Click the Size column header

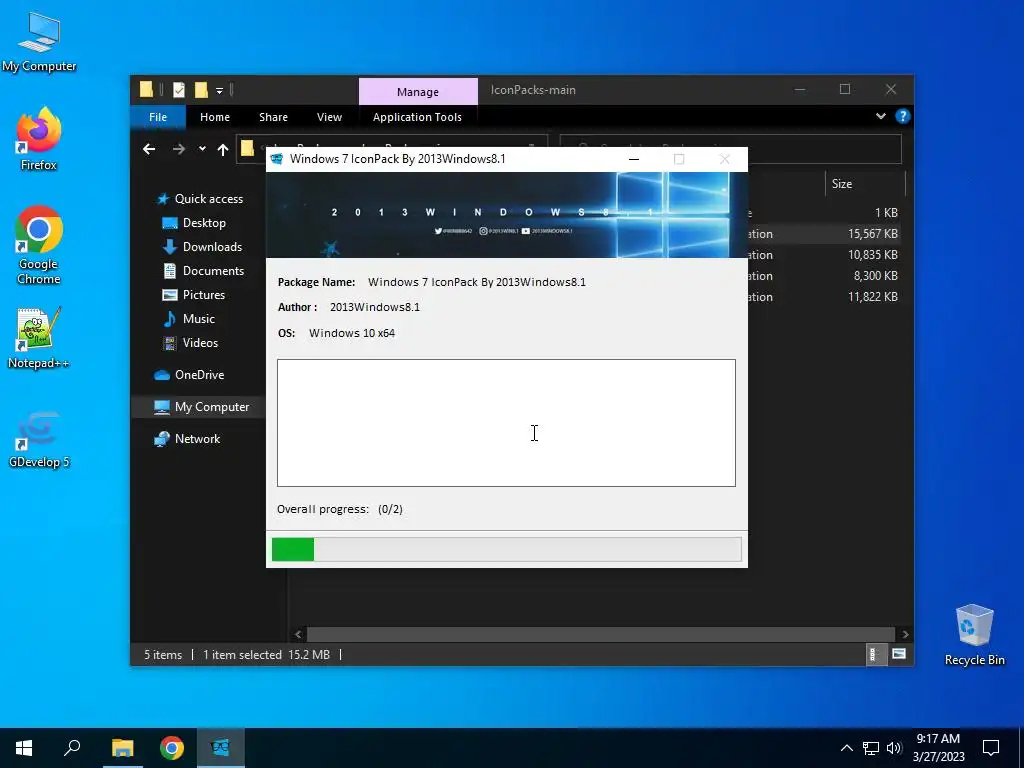(865, 184)
